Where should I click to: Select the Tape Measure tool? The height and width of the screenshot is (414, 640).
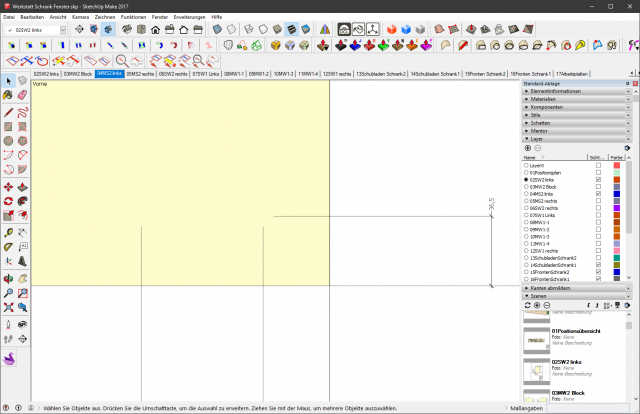8,232
